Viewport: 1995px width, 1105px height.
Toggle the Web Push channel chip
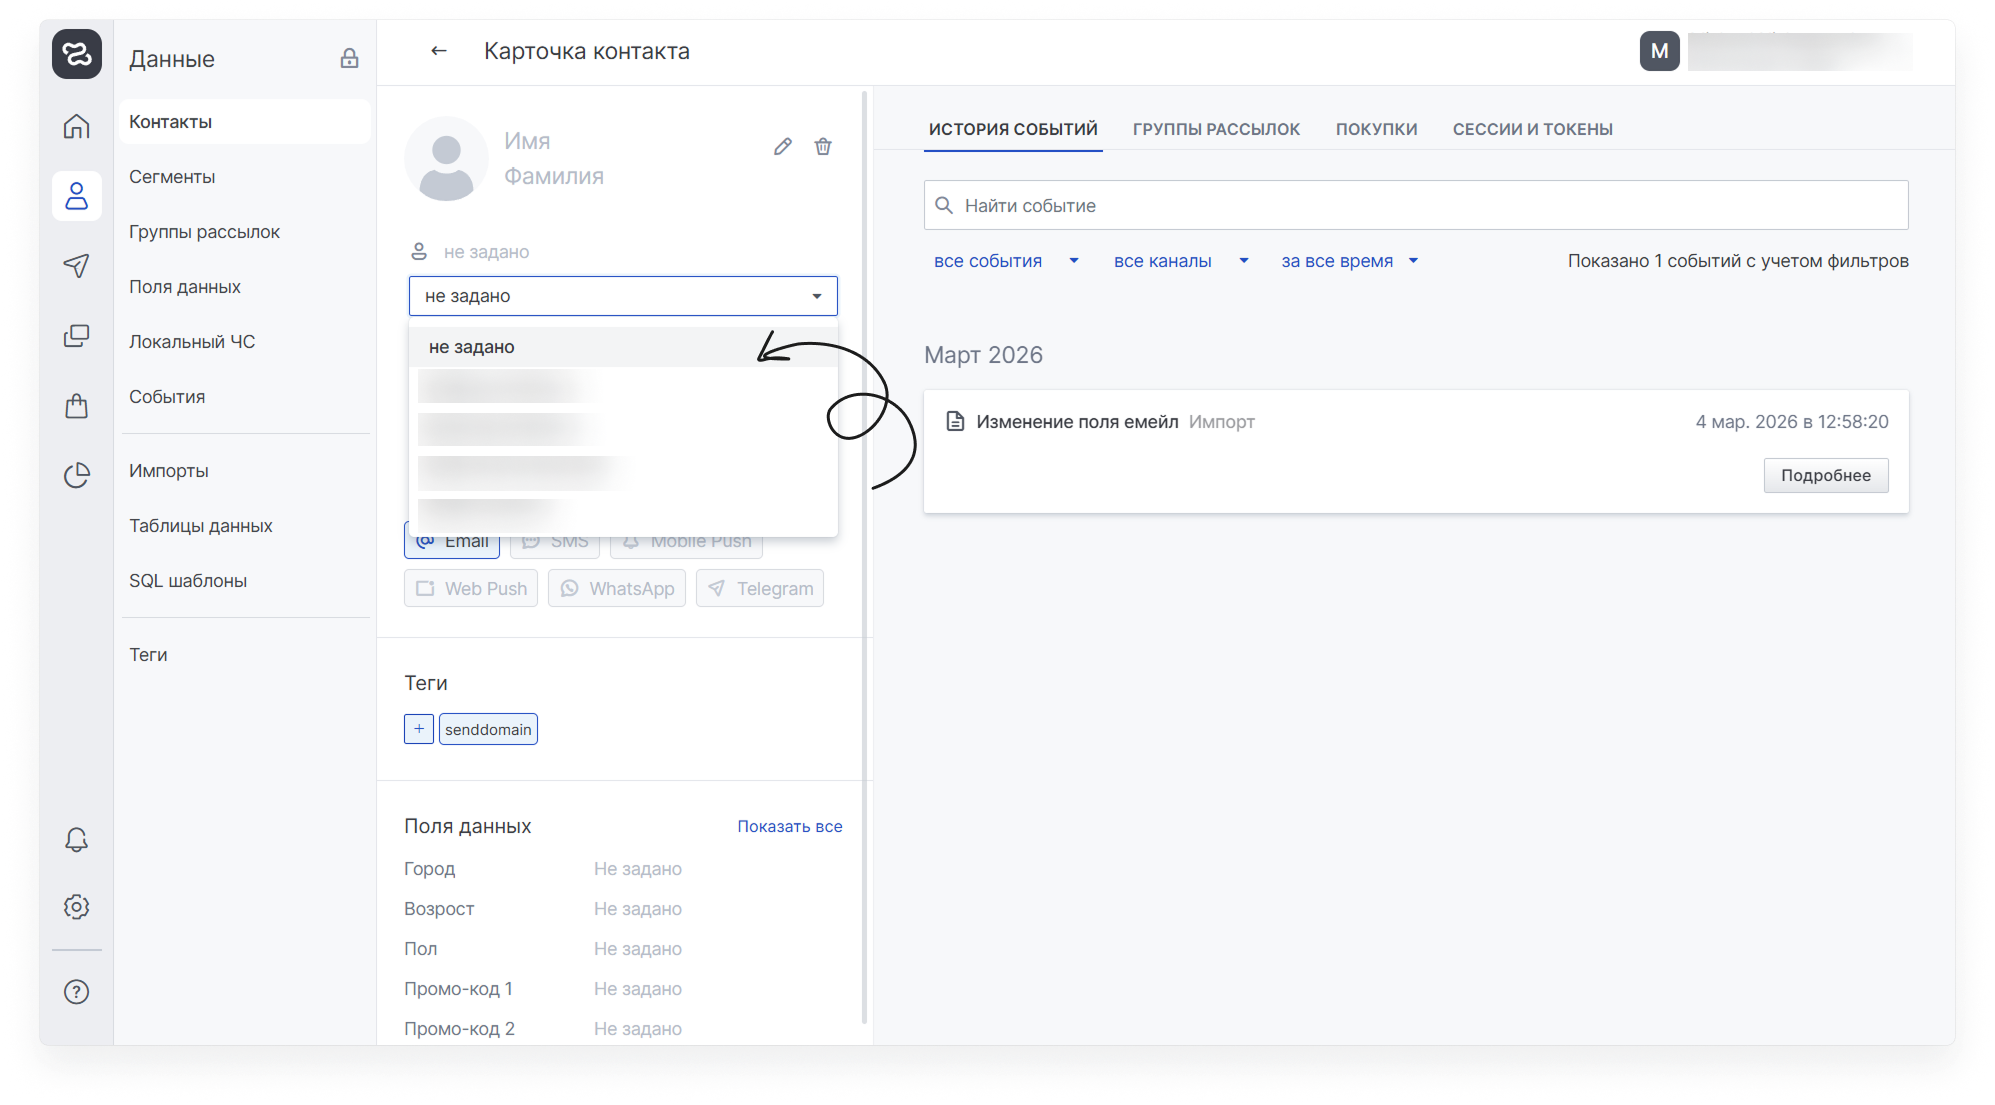click(471, 589)
